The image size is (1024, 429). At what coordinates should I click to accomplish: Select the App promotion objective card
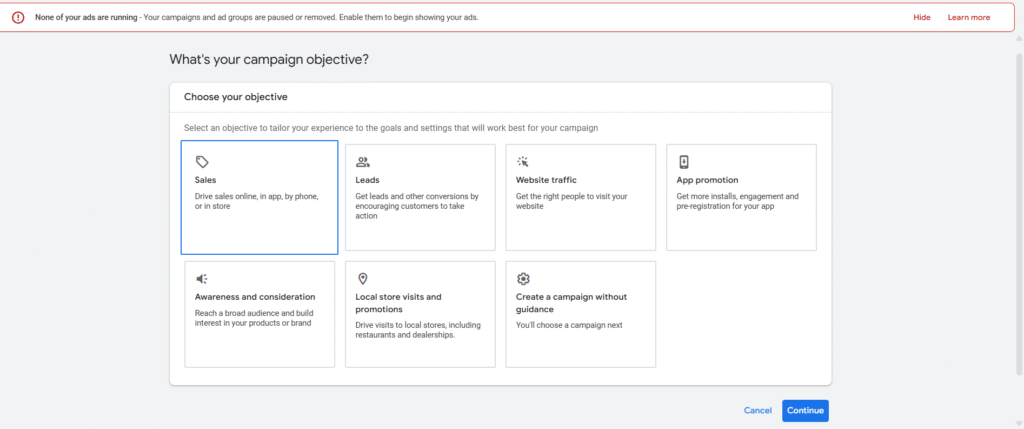(x=741, y=197)
